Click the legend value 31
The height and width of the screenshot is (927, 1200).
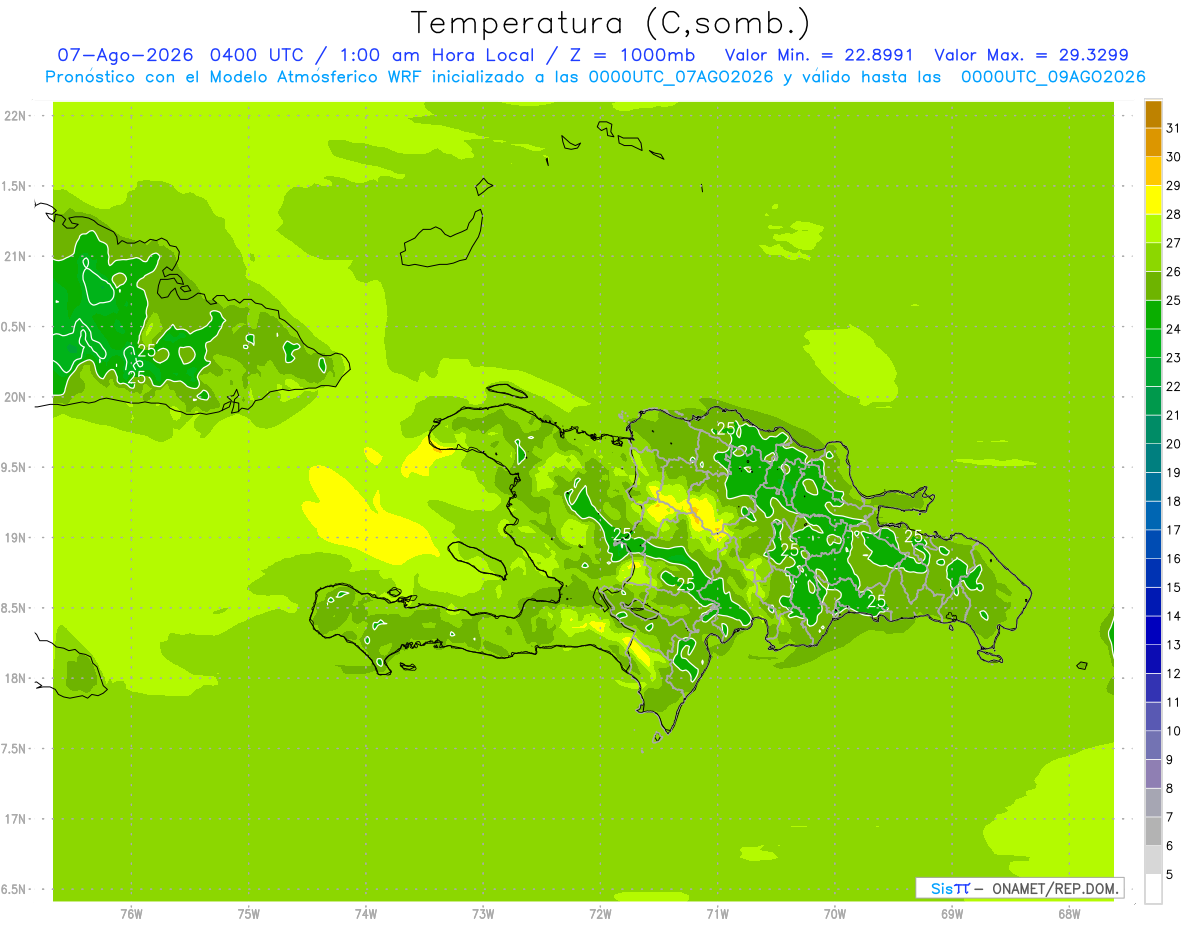[x=1173, y=128]
